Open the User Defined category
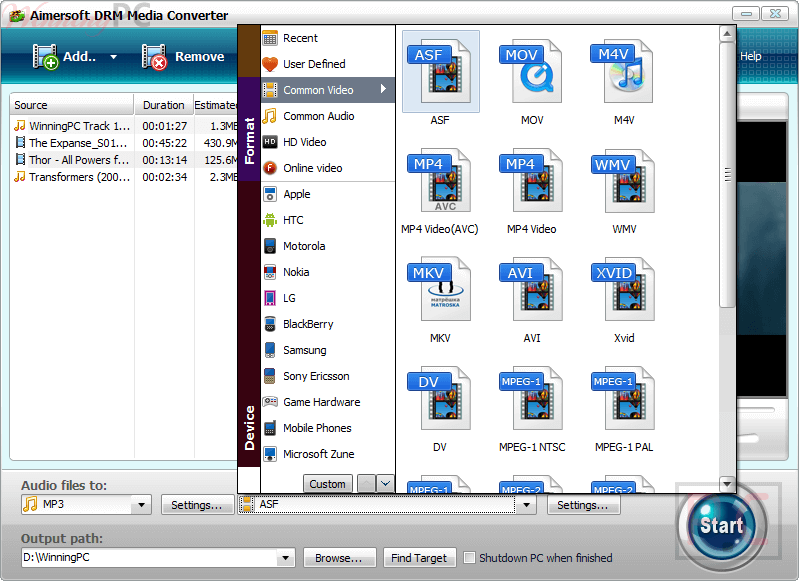 [328, 64]
